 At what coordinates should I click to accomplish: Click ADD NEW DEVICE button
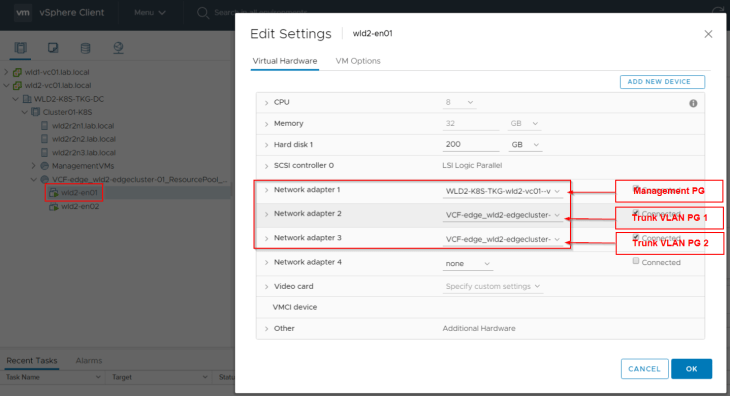pos(662,82)
